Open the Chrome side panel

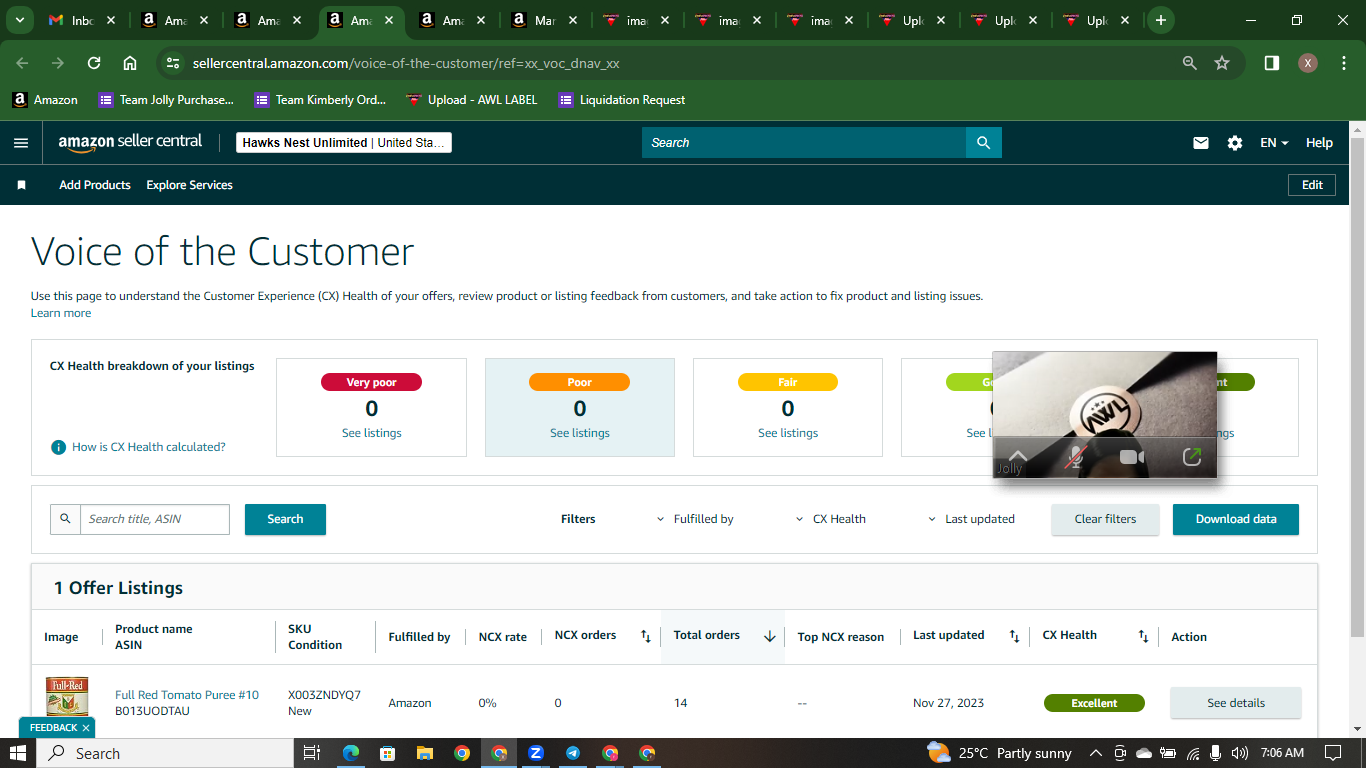click(1271, 63)
